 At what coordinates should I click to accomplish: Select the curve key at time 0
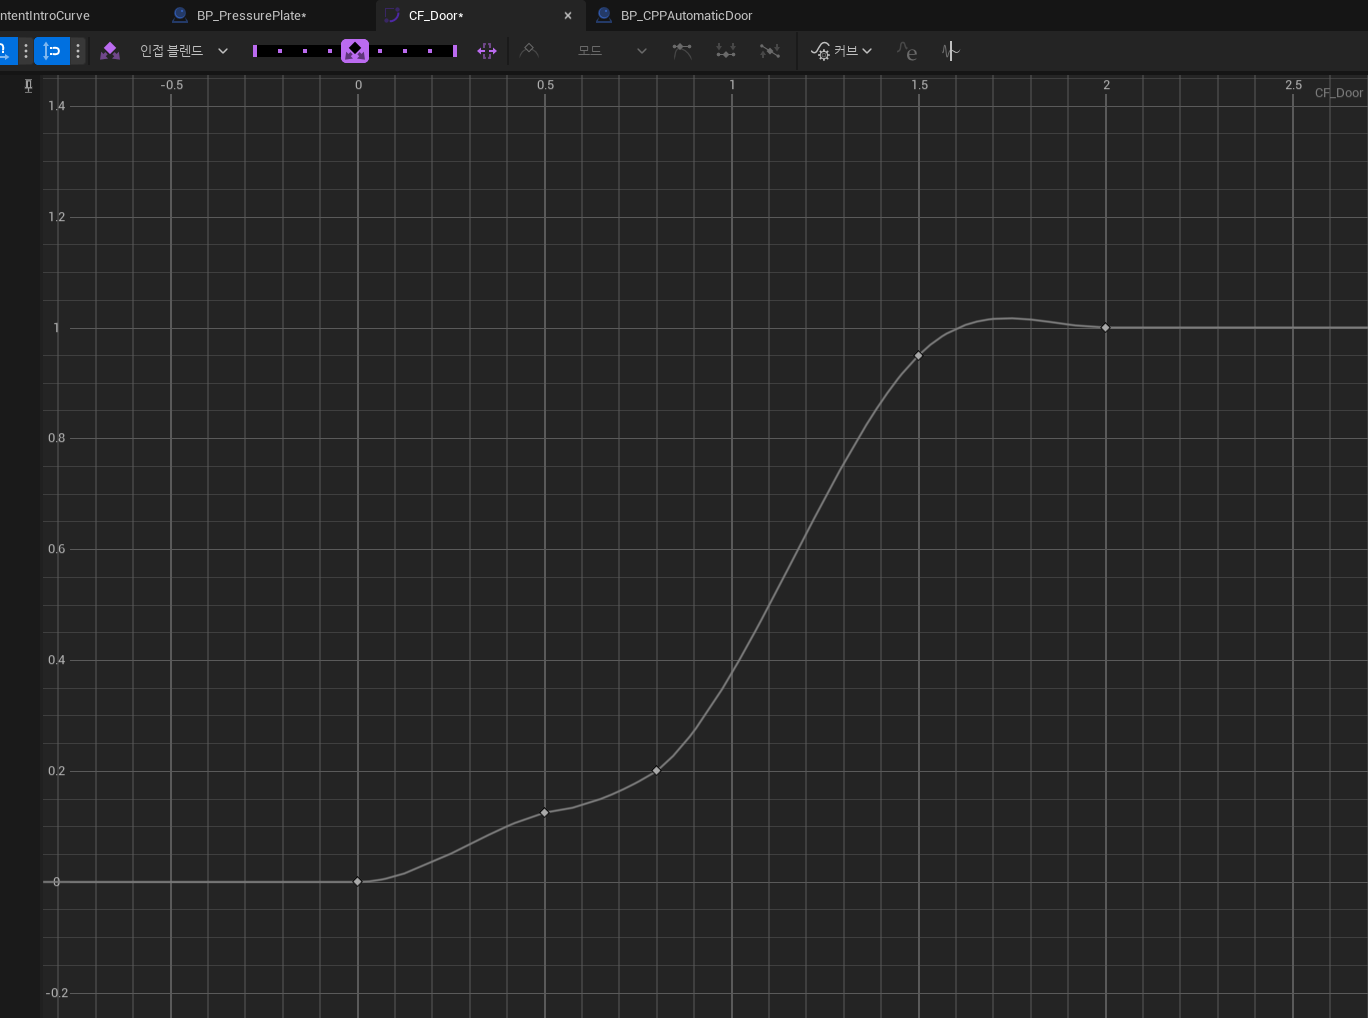click(x=358, y=882)
